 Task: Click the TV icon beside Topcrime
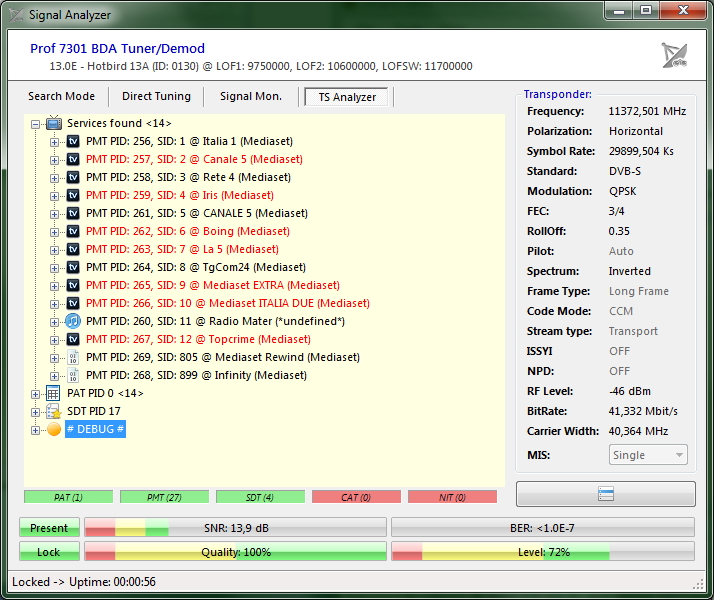(x=73, y=339)
